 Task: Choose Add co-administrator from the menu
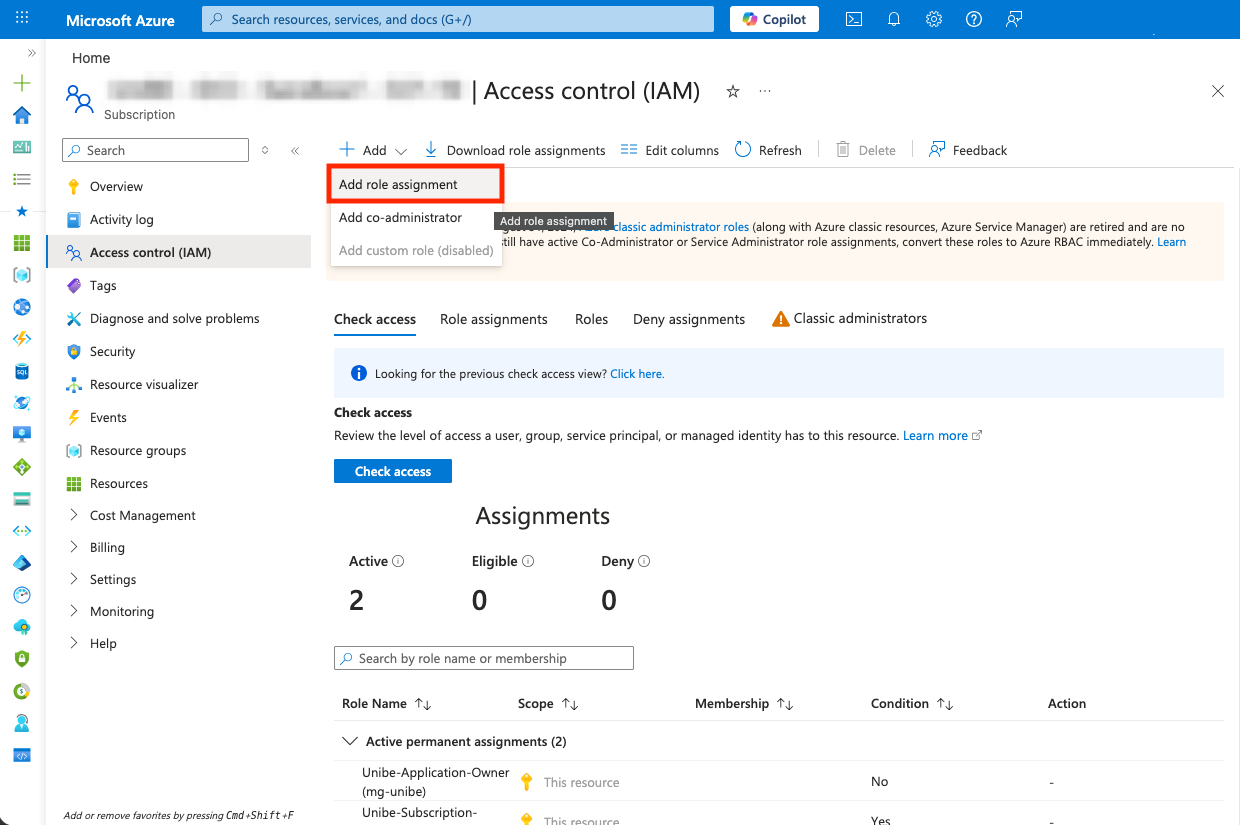pyautogui.click(x=400, y=218)
